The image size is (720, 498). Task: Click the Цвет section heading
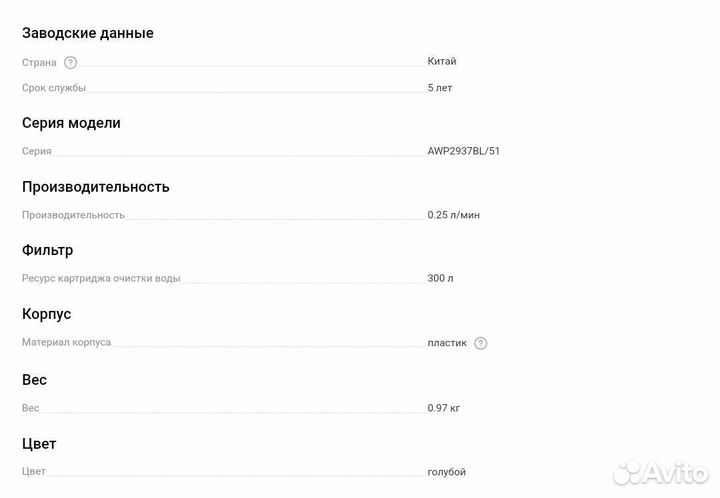[x=39, y=443]
